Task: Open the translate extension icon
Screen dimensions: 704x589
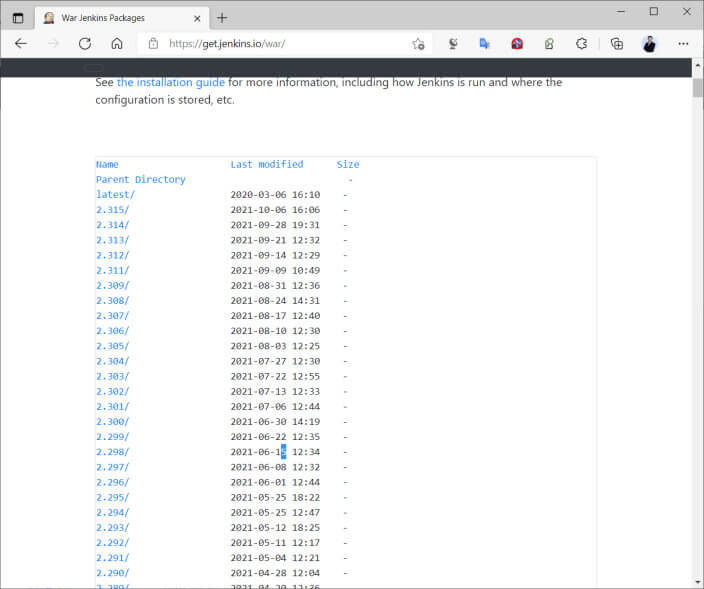Action: (484, 44)
